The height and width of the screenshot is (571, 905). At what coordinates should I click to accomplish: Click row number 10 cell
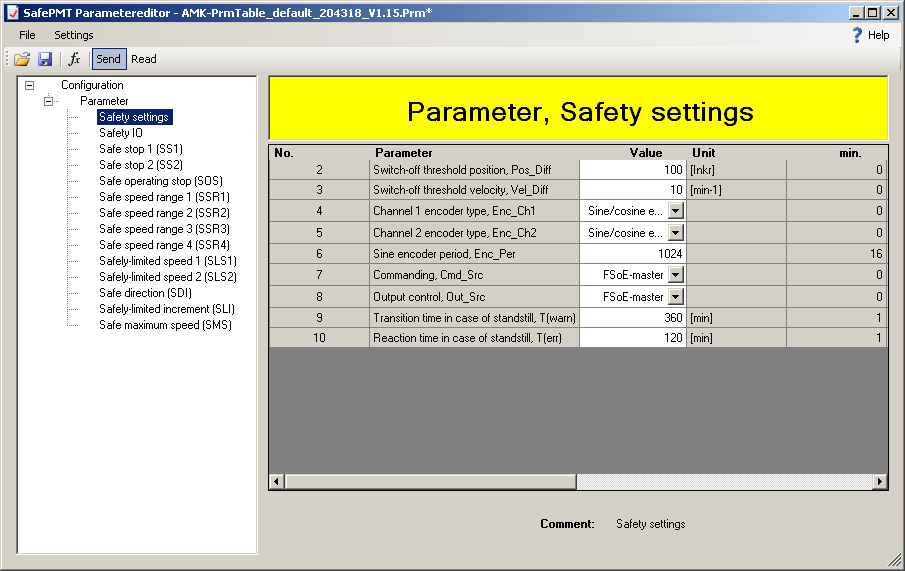(x=319, y=338)
